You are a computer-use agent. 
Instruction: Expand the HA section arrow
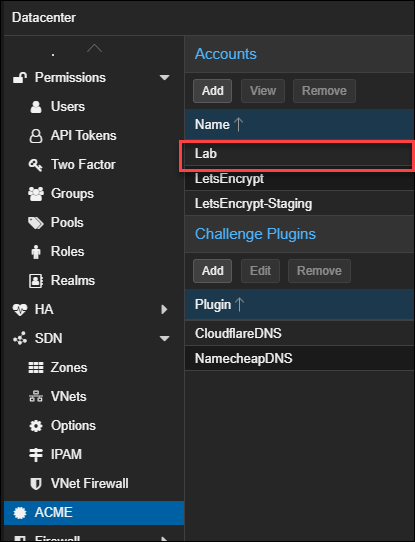tap(164, 309)
